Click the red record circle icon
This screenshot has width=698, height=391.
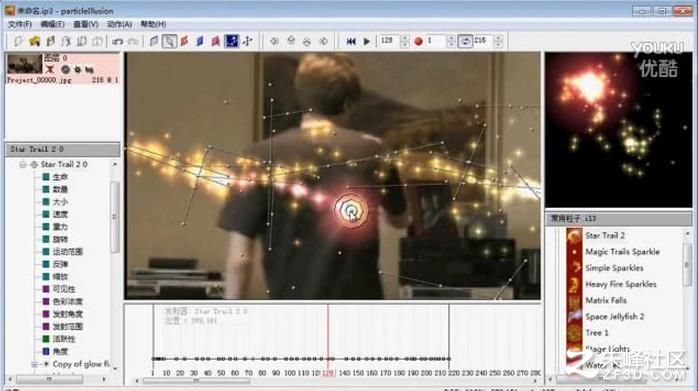pos(418,41)
